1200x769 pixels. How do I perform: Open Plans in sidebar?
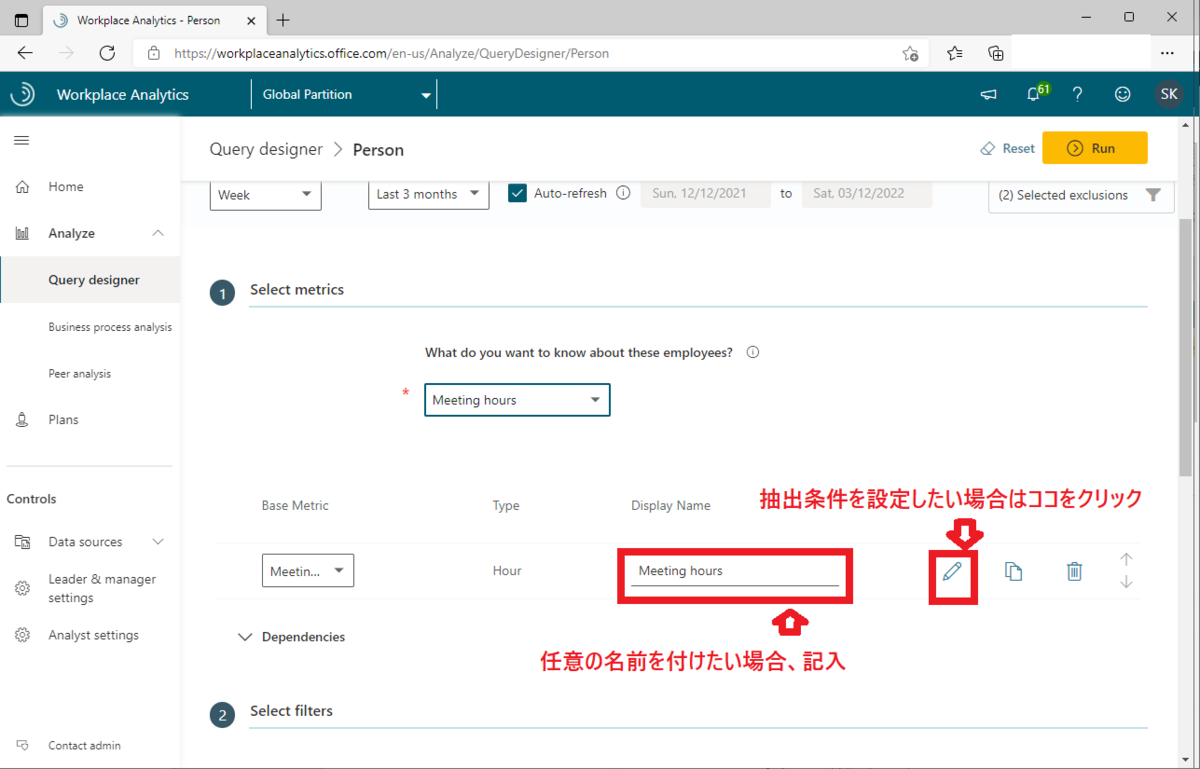[63, 419]
